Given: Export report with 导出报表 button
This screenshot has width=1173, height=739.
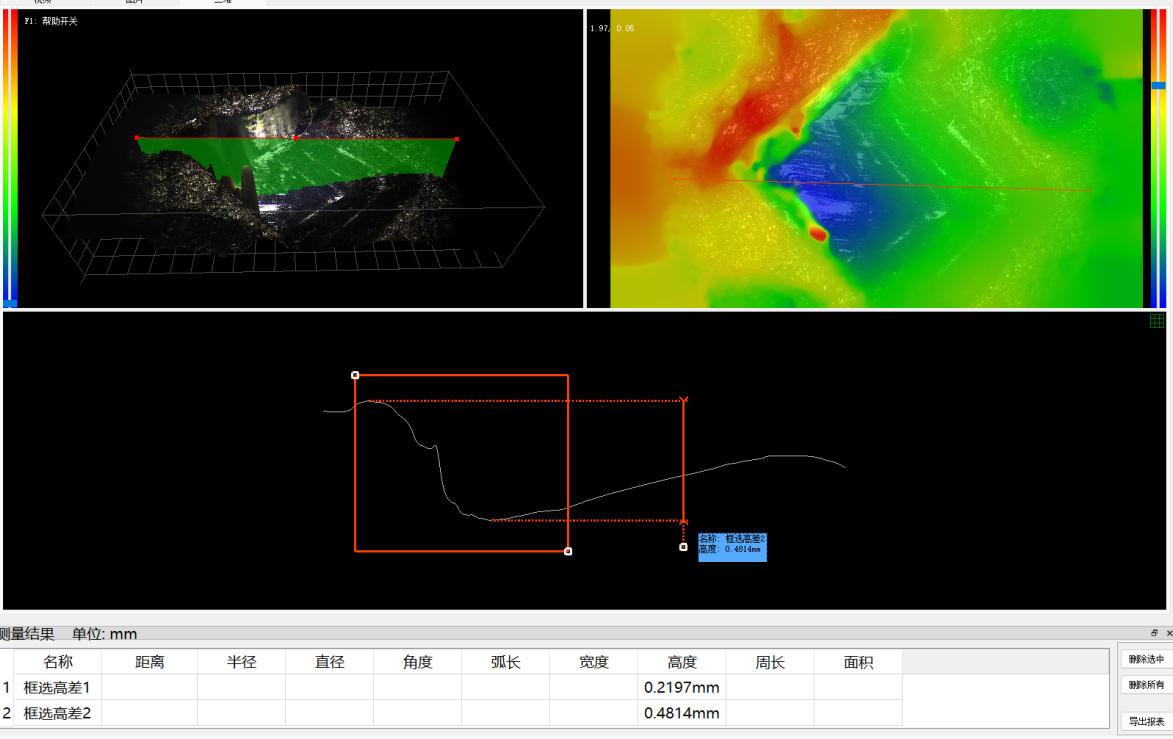Looking at the screenshot, I should (1146, 721).
